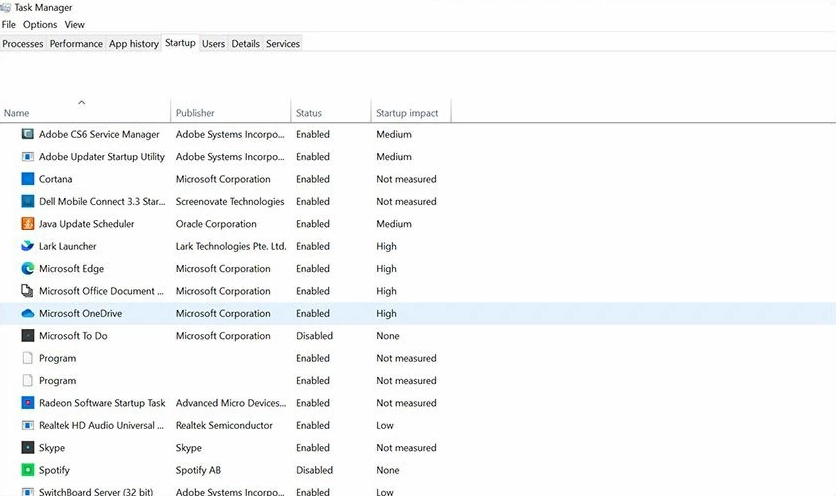Select the Skype startup icon

click(28, 448)
